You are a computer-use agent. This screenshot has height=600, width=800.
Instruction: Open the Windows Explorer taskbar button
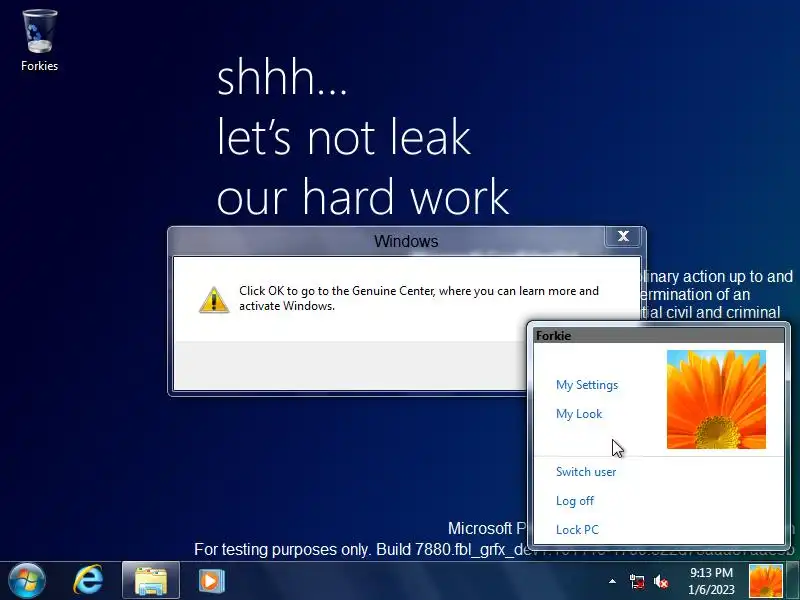[x=151, y=581]
